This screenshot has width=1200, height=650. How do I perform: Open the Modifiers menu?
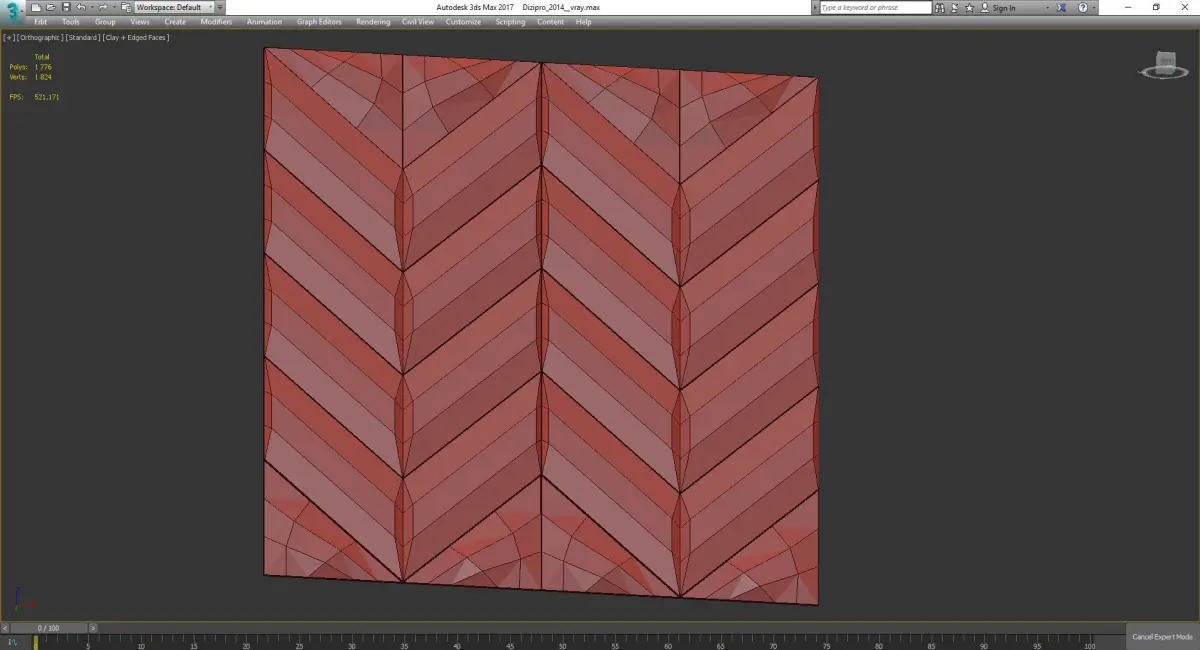[216, 22]
